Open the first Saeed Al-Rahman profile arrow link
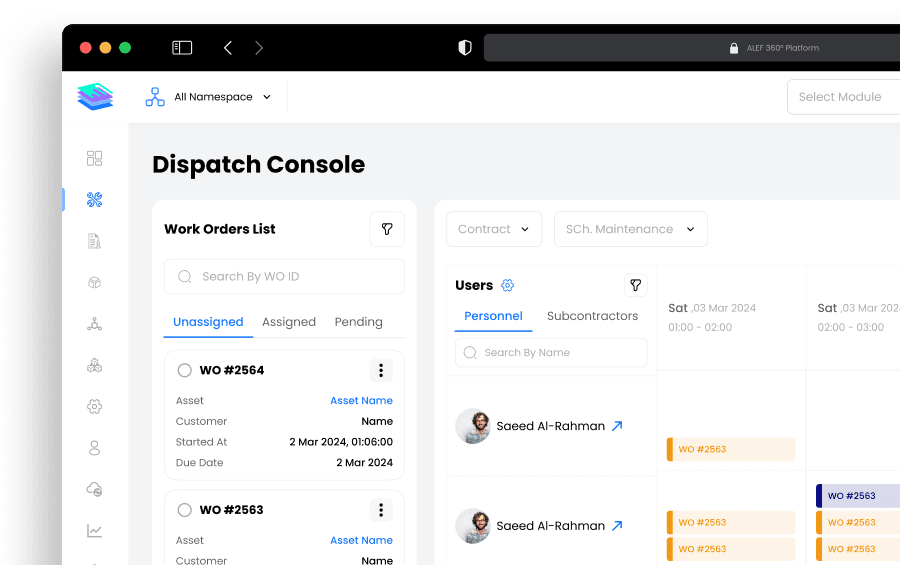 pos(617,426)
